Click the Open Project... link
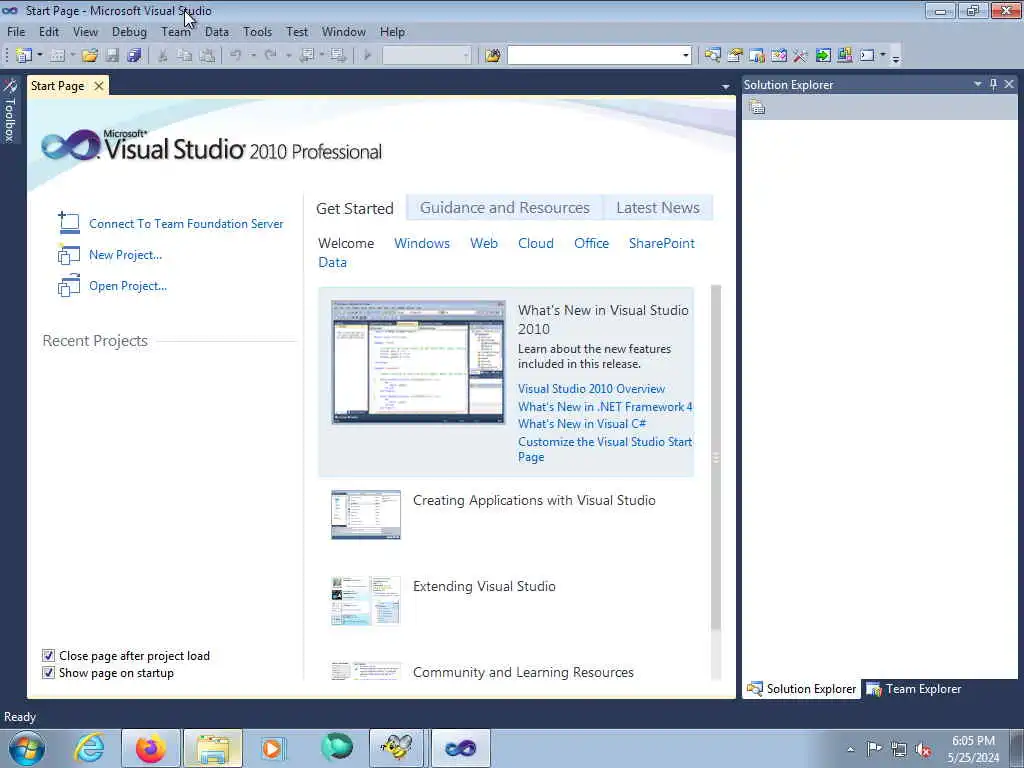This screenshot has height=768, width=1024. pos(128,285)
